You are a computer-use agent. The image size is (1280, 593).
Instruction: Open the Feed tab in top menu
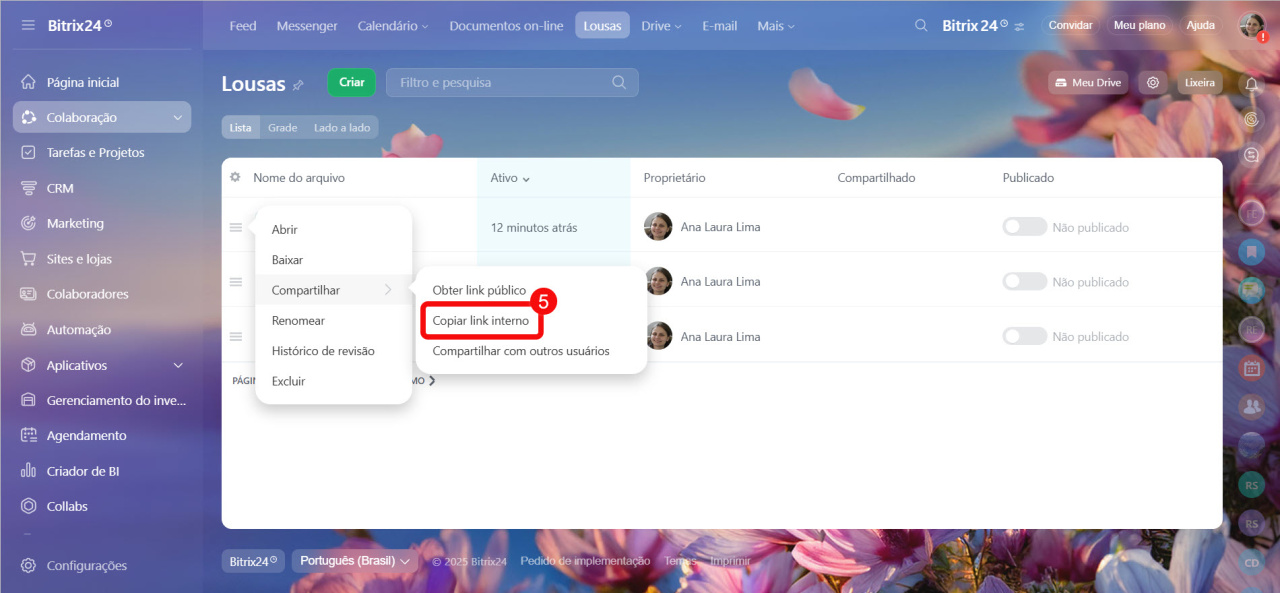pyautogui.click(x=243, y=26)
